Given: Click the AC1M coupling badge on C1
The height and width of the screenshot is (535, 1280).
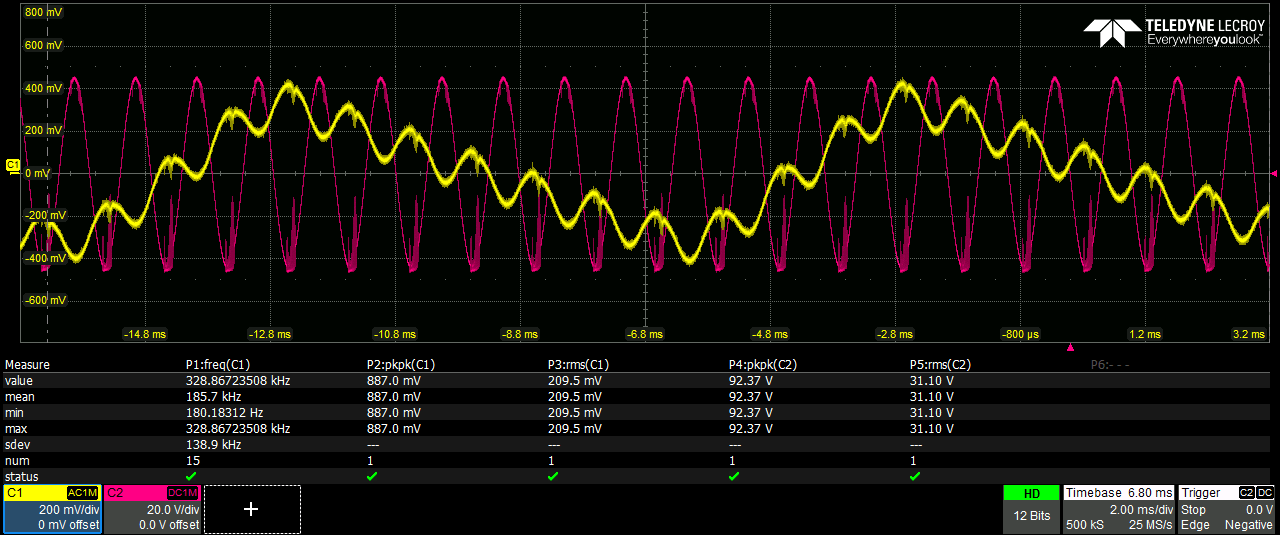Looking at the screenshot, I should 82,493.
